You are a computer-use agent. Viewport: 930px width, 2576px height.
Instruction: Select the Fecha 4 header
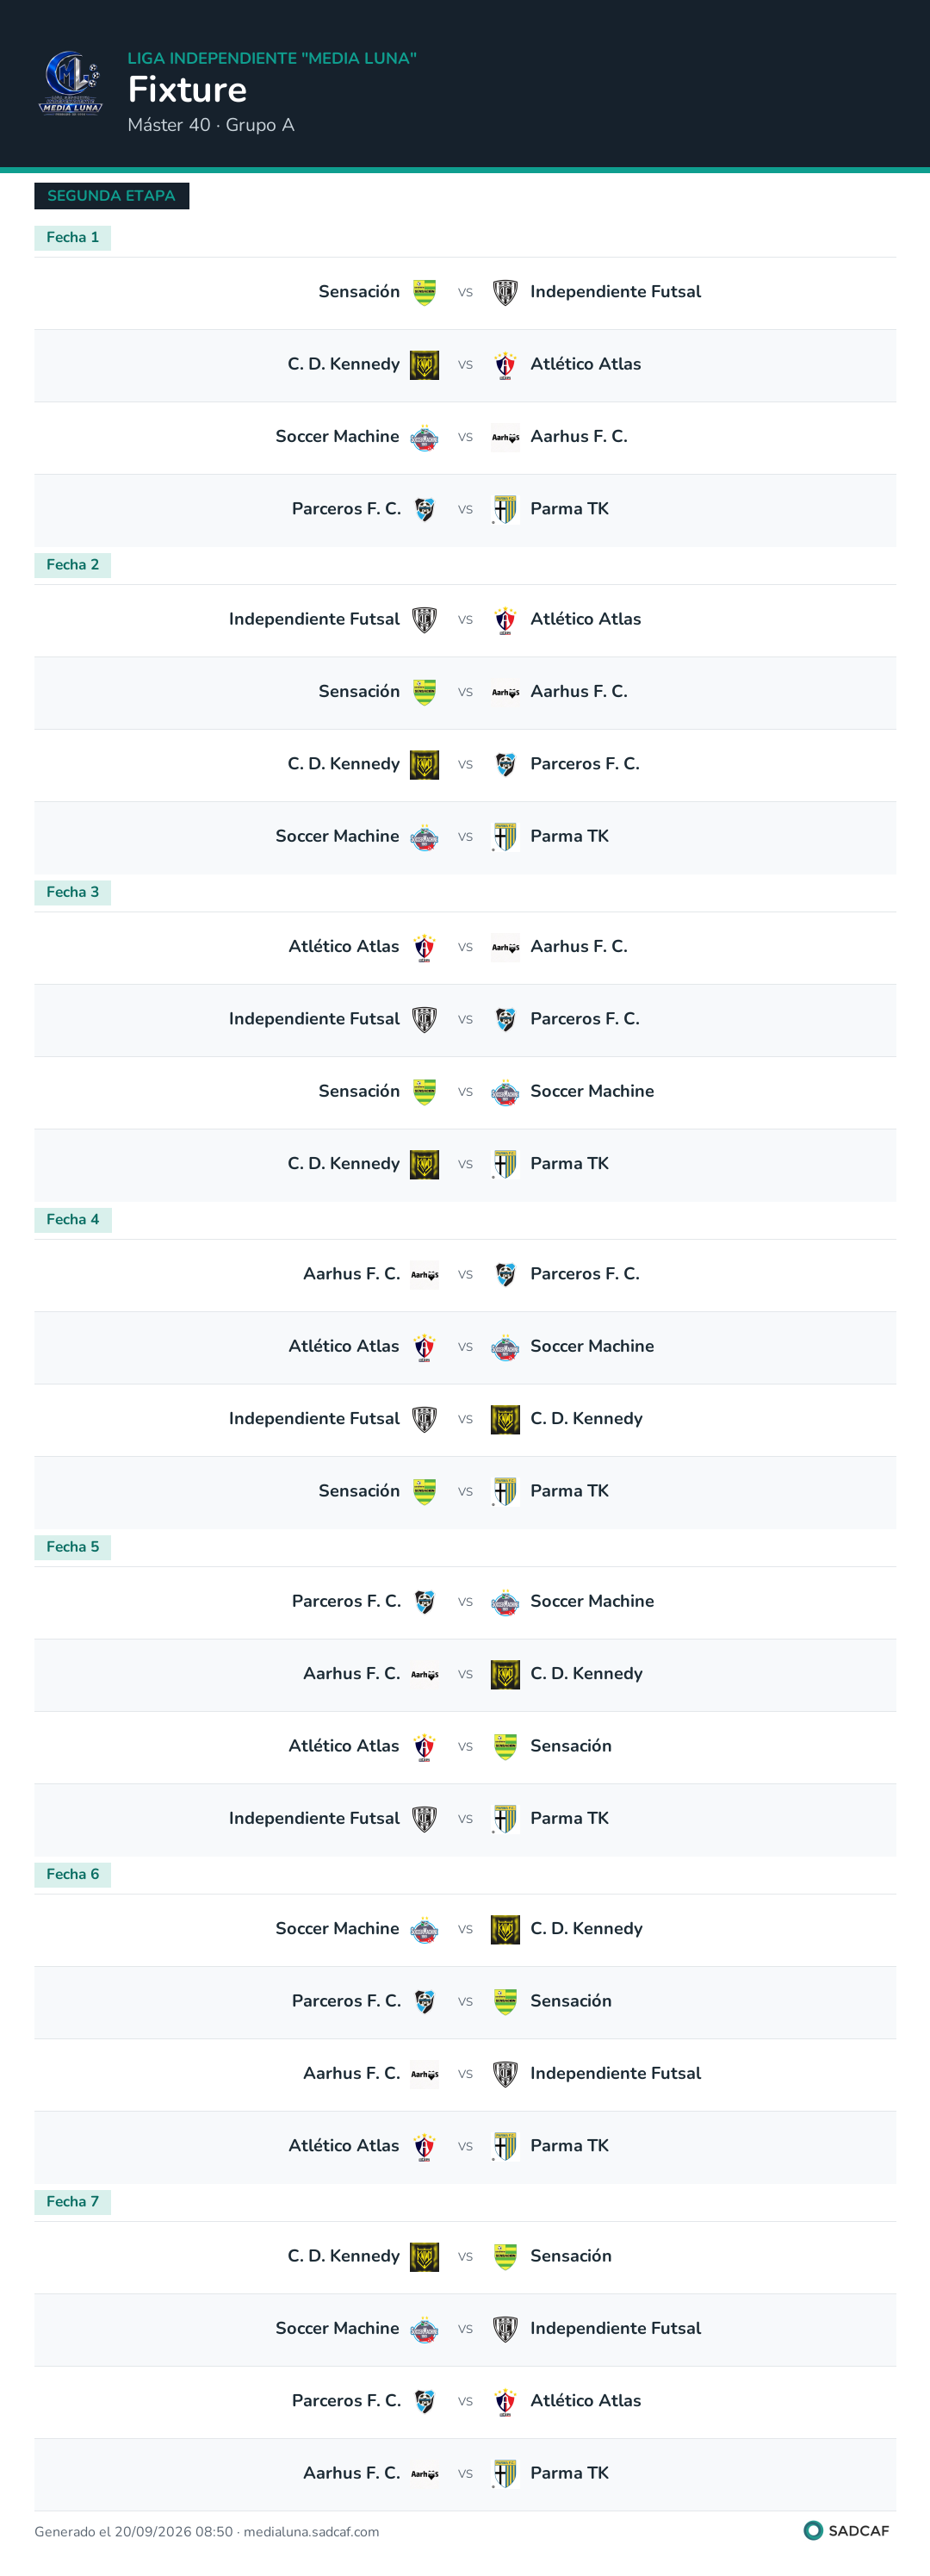click(x=72, y=1219)
